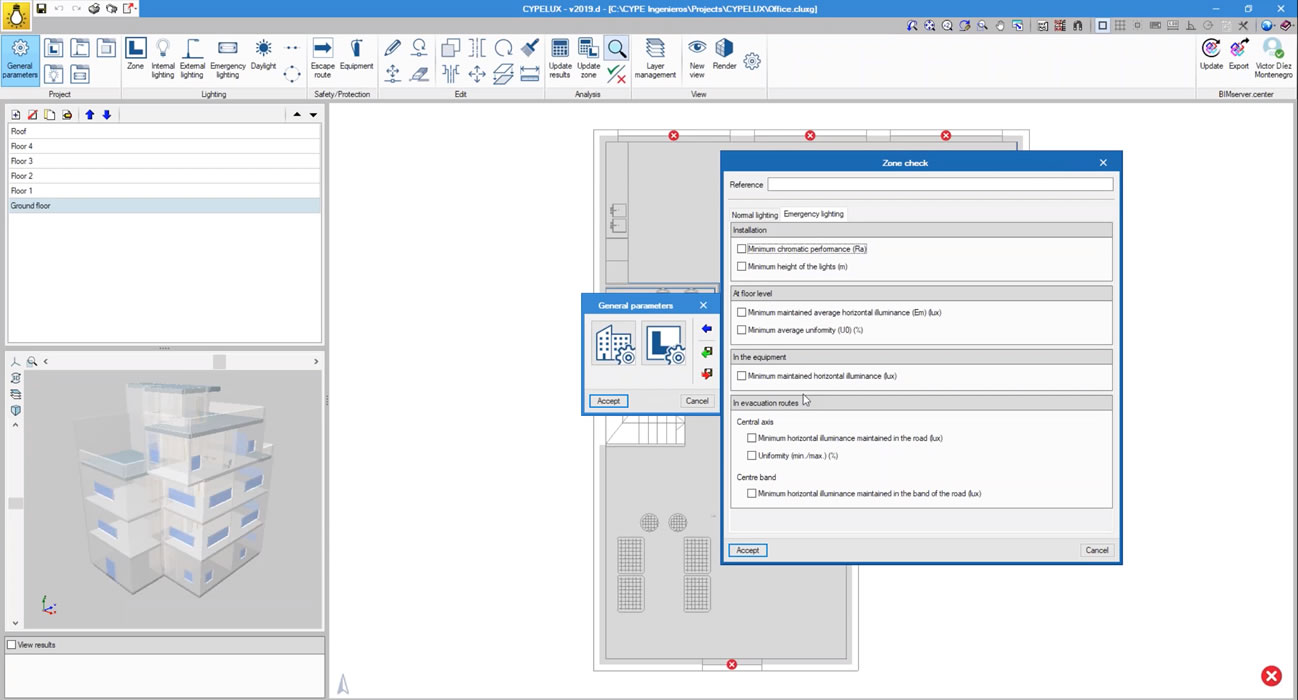Click the eraser tool in Edit group

tap(421, 73)
